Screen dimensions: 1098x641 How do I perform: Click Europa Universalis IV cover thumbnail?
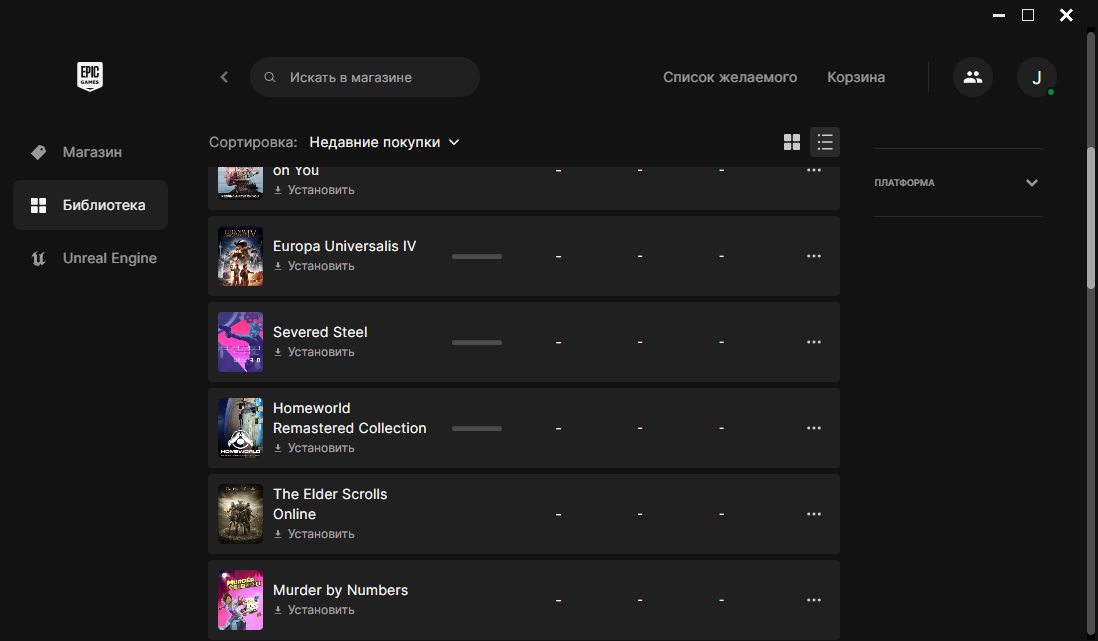tap(240, 256)
